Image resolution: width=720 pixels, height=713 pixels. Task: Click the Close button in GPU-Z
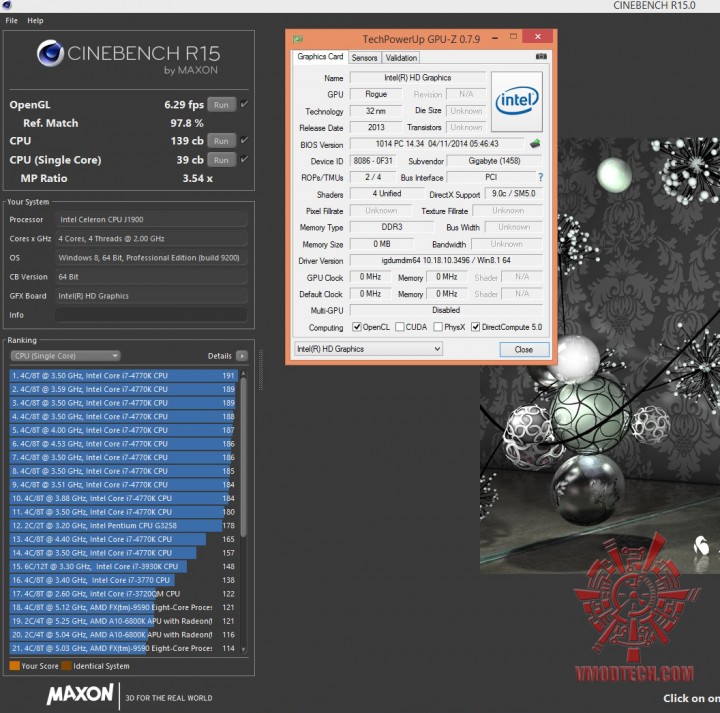coord(524,349)
